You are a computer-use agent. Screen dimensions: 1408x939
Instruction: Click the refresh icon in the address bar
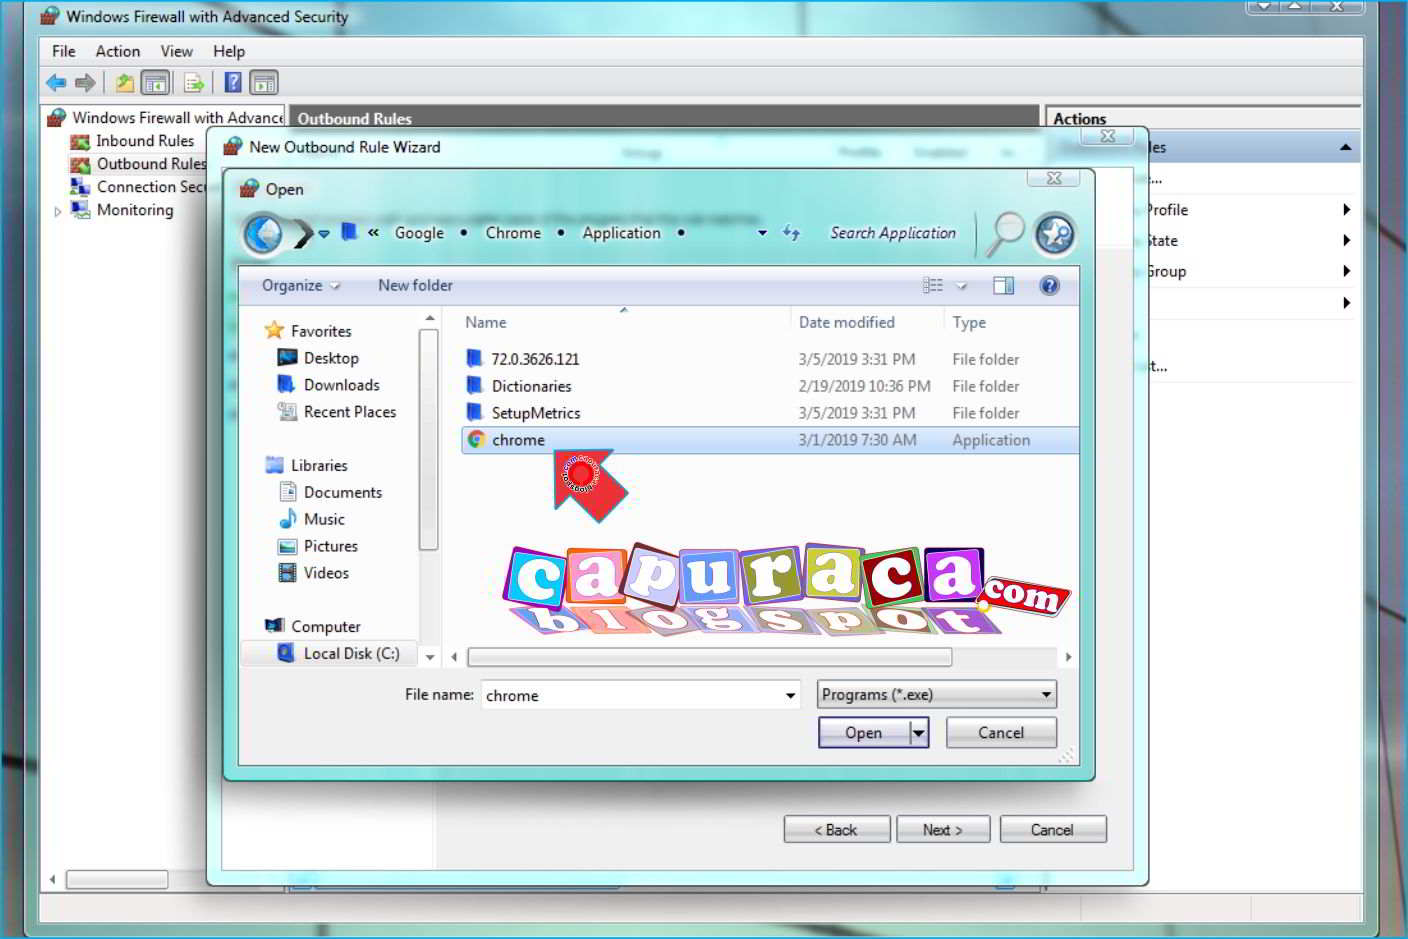(x=791, y=233)
